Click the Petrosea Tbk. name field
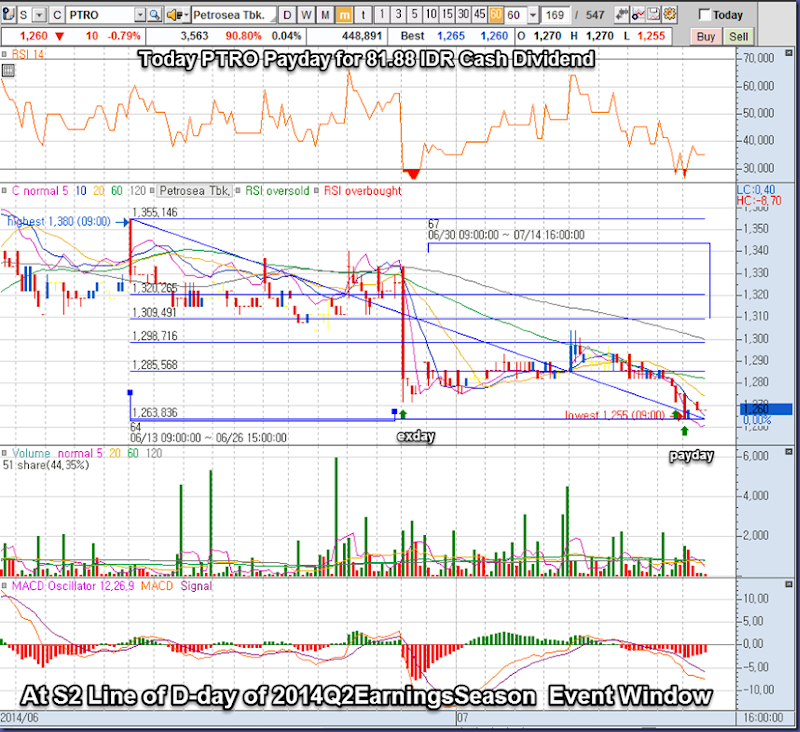The height and width of the screenshot is (732, 800). click(x=234, y=15)
